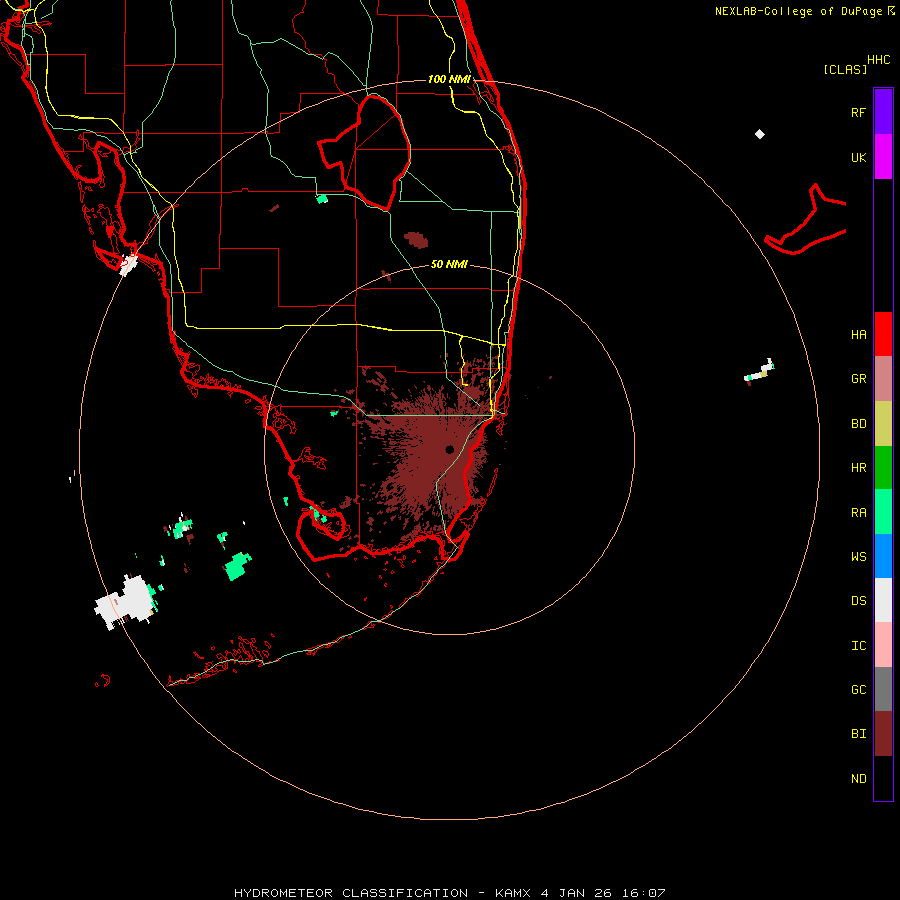Click the RF purple legend swatch
The image size is (900, 900).
883,112
